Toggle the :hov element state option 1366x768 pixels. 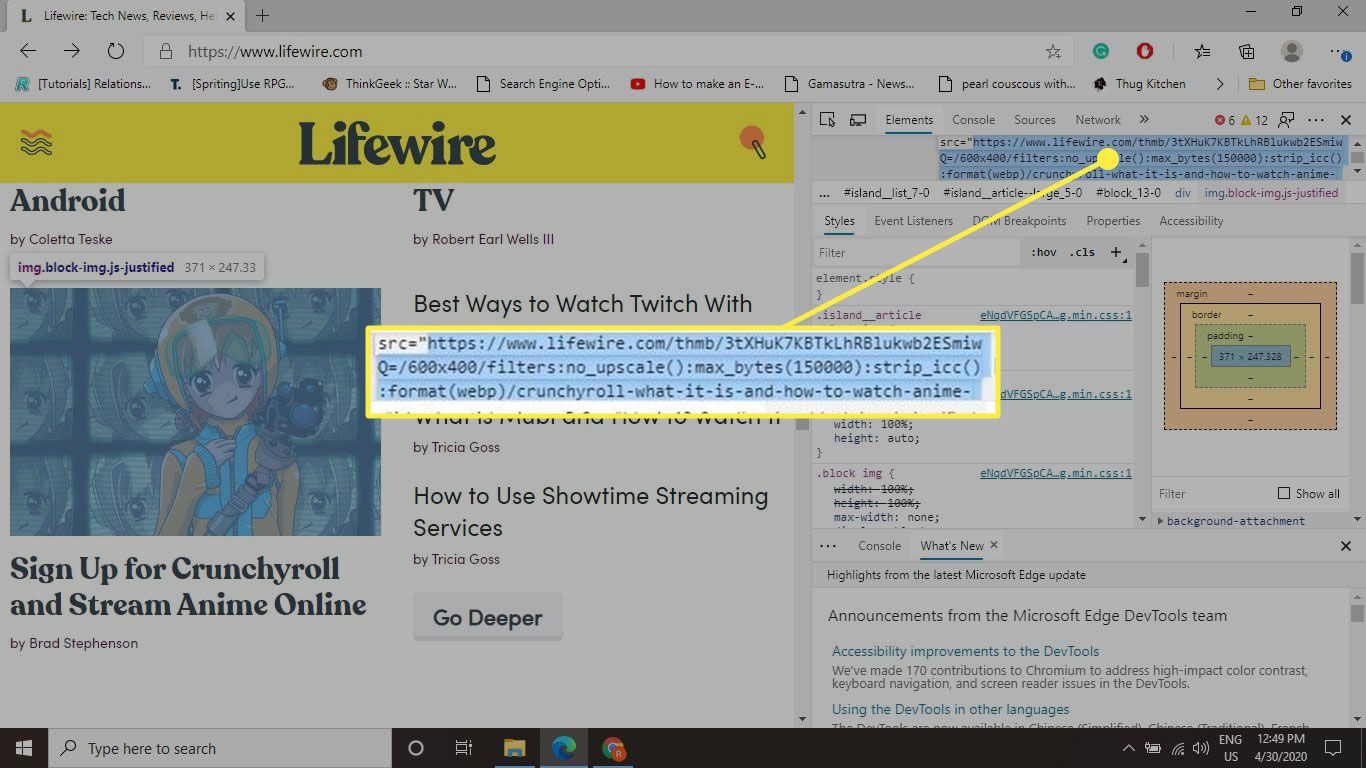click(x=1044, y=252)
